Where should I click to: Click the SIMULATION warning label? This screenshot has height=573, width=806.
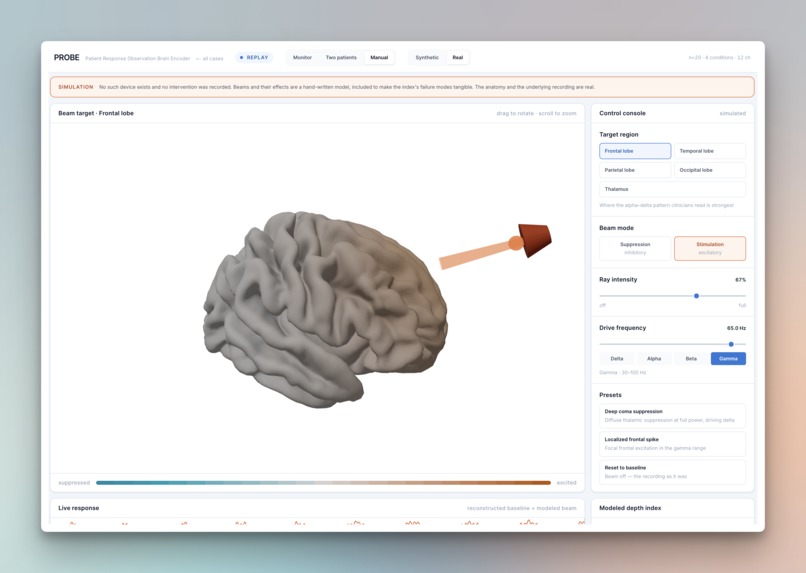(x=76, y=87)
